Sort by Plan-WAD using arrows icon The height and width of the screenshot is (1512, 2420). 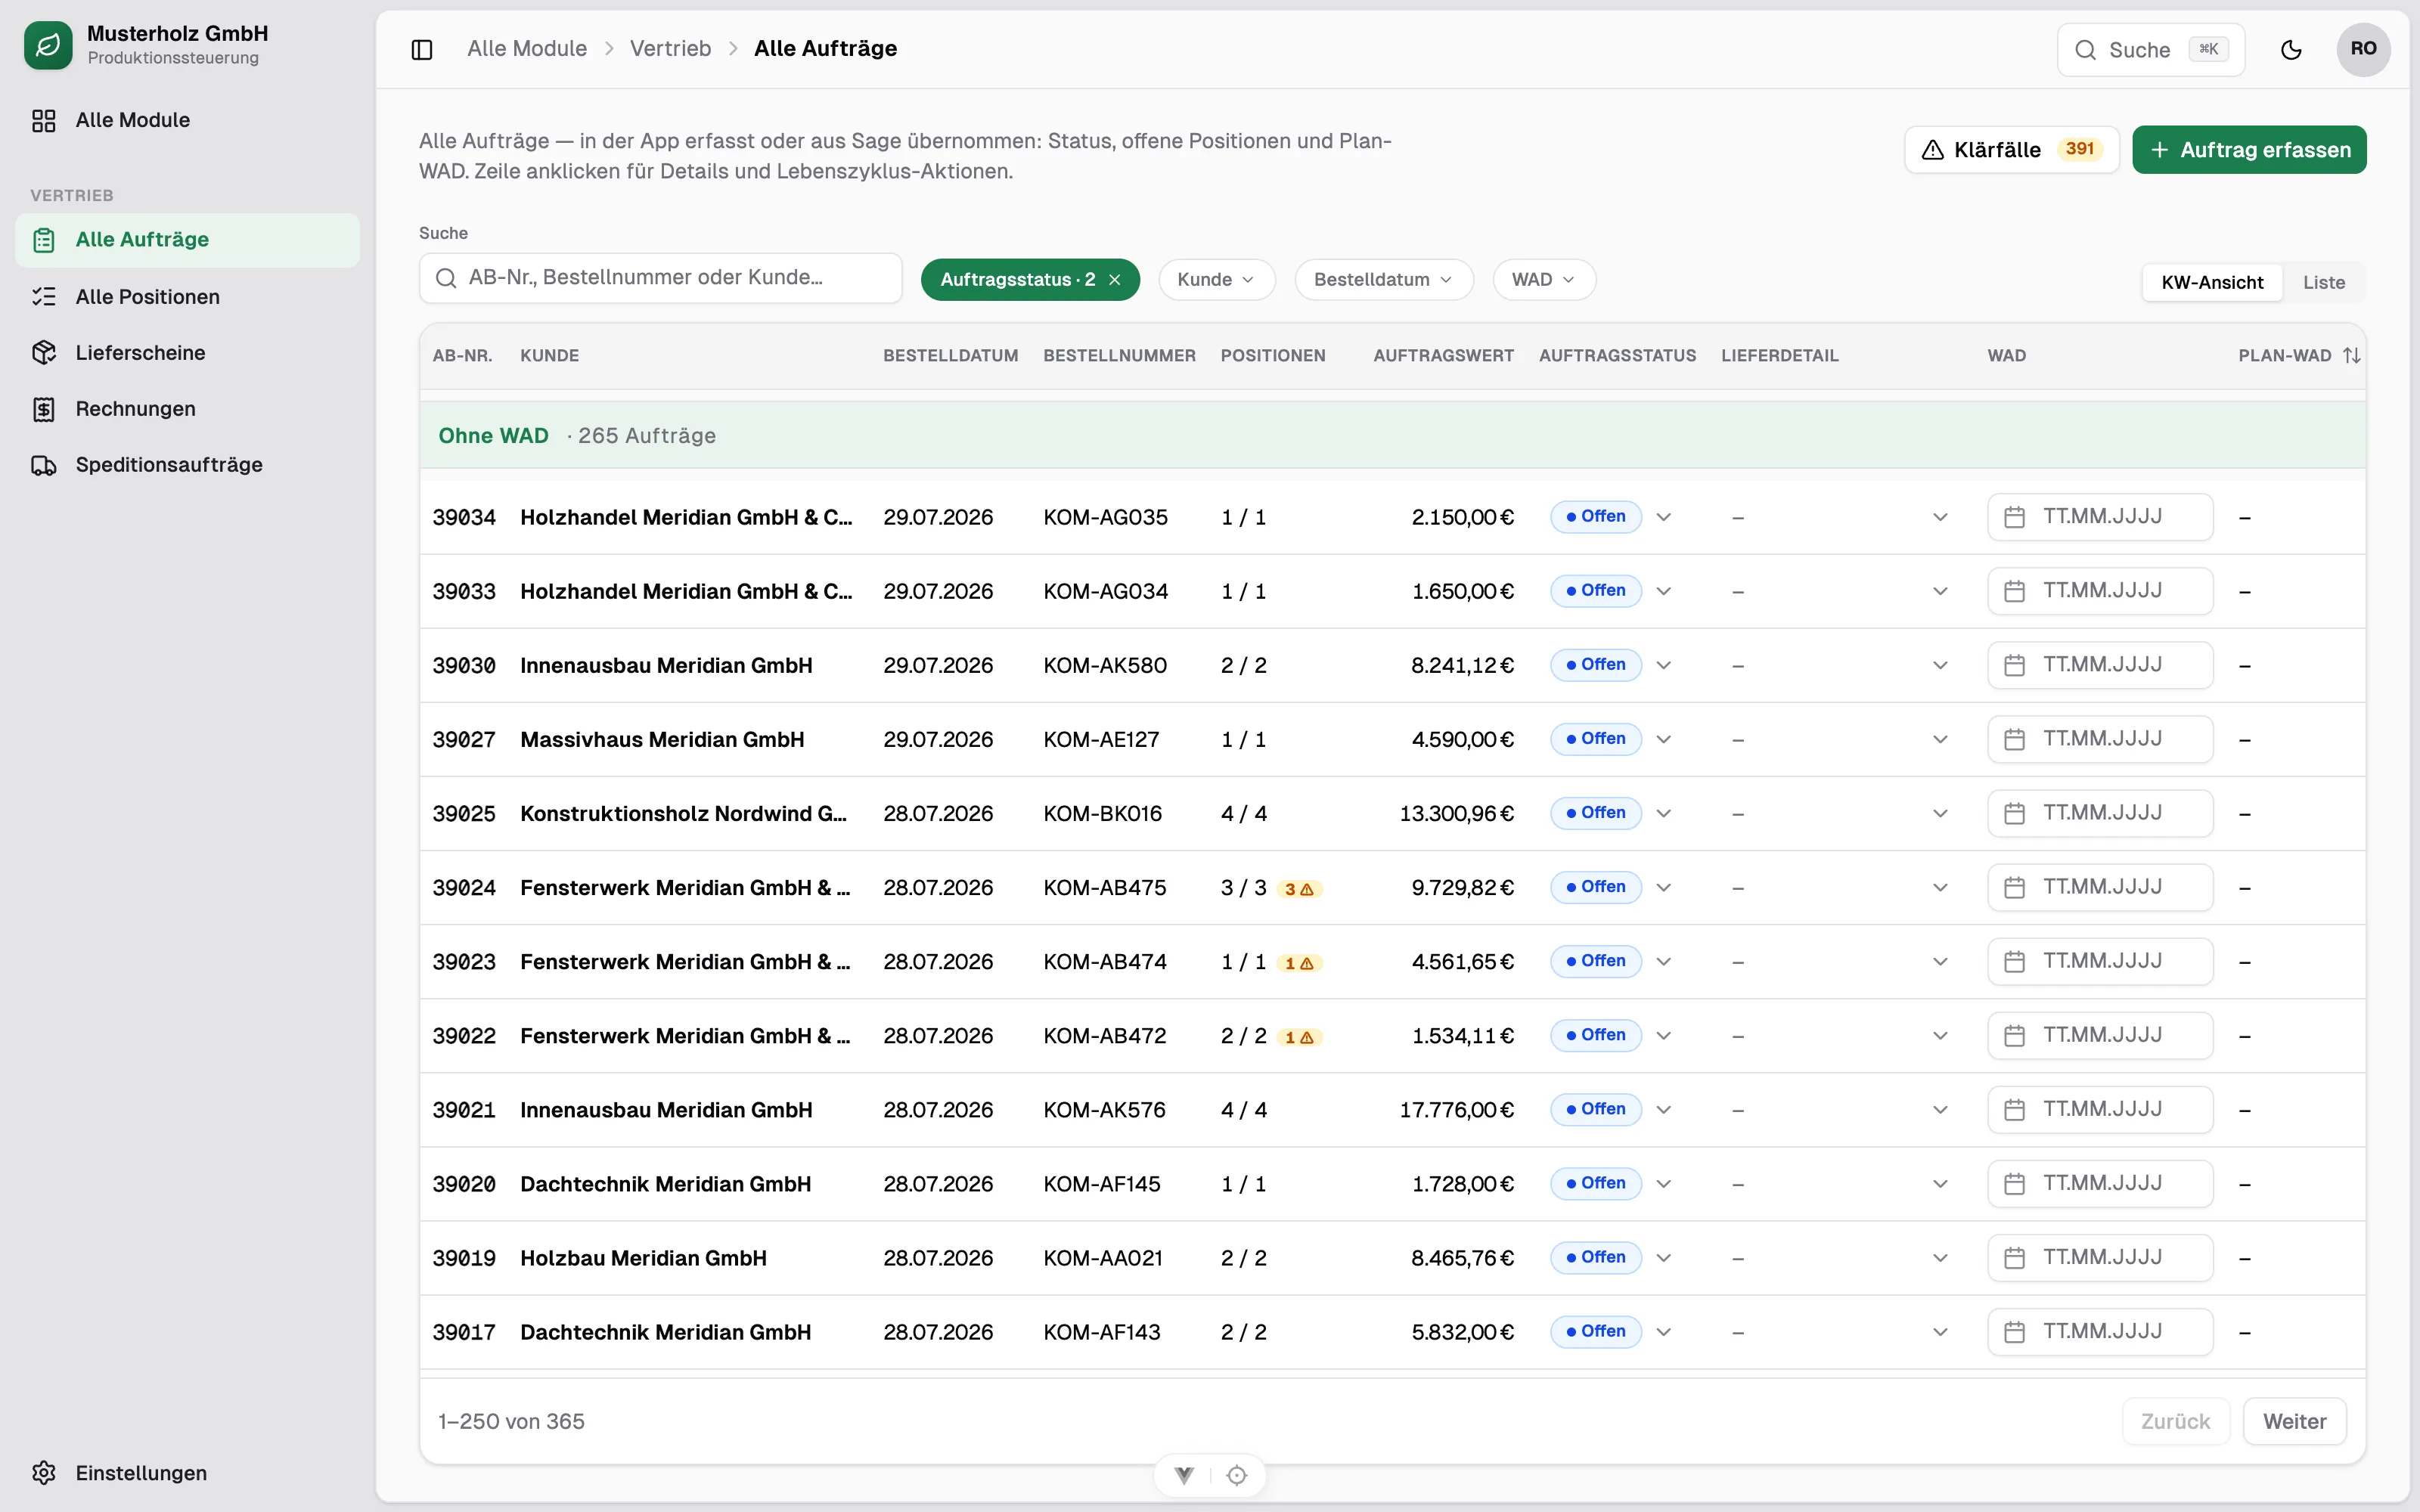2352,356
